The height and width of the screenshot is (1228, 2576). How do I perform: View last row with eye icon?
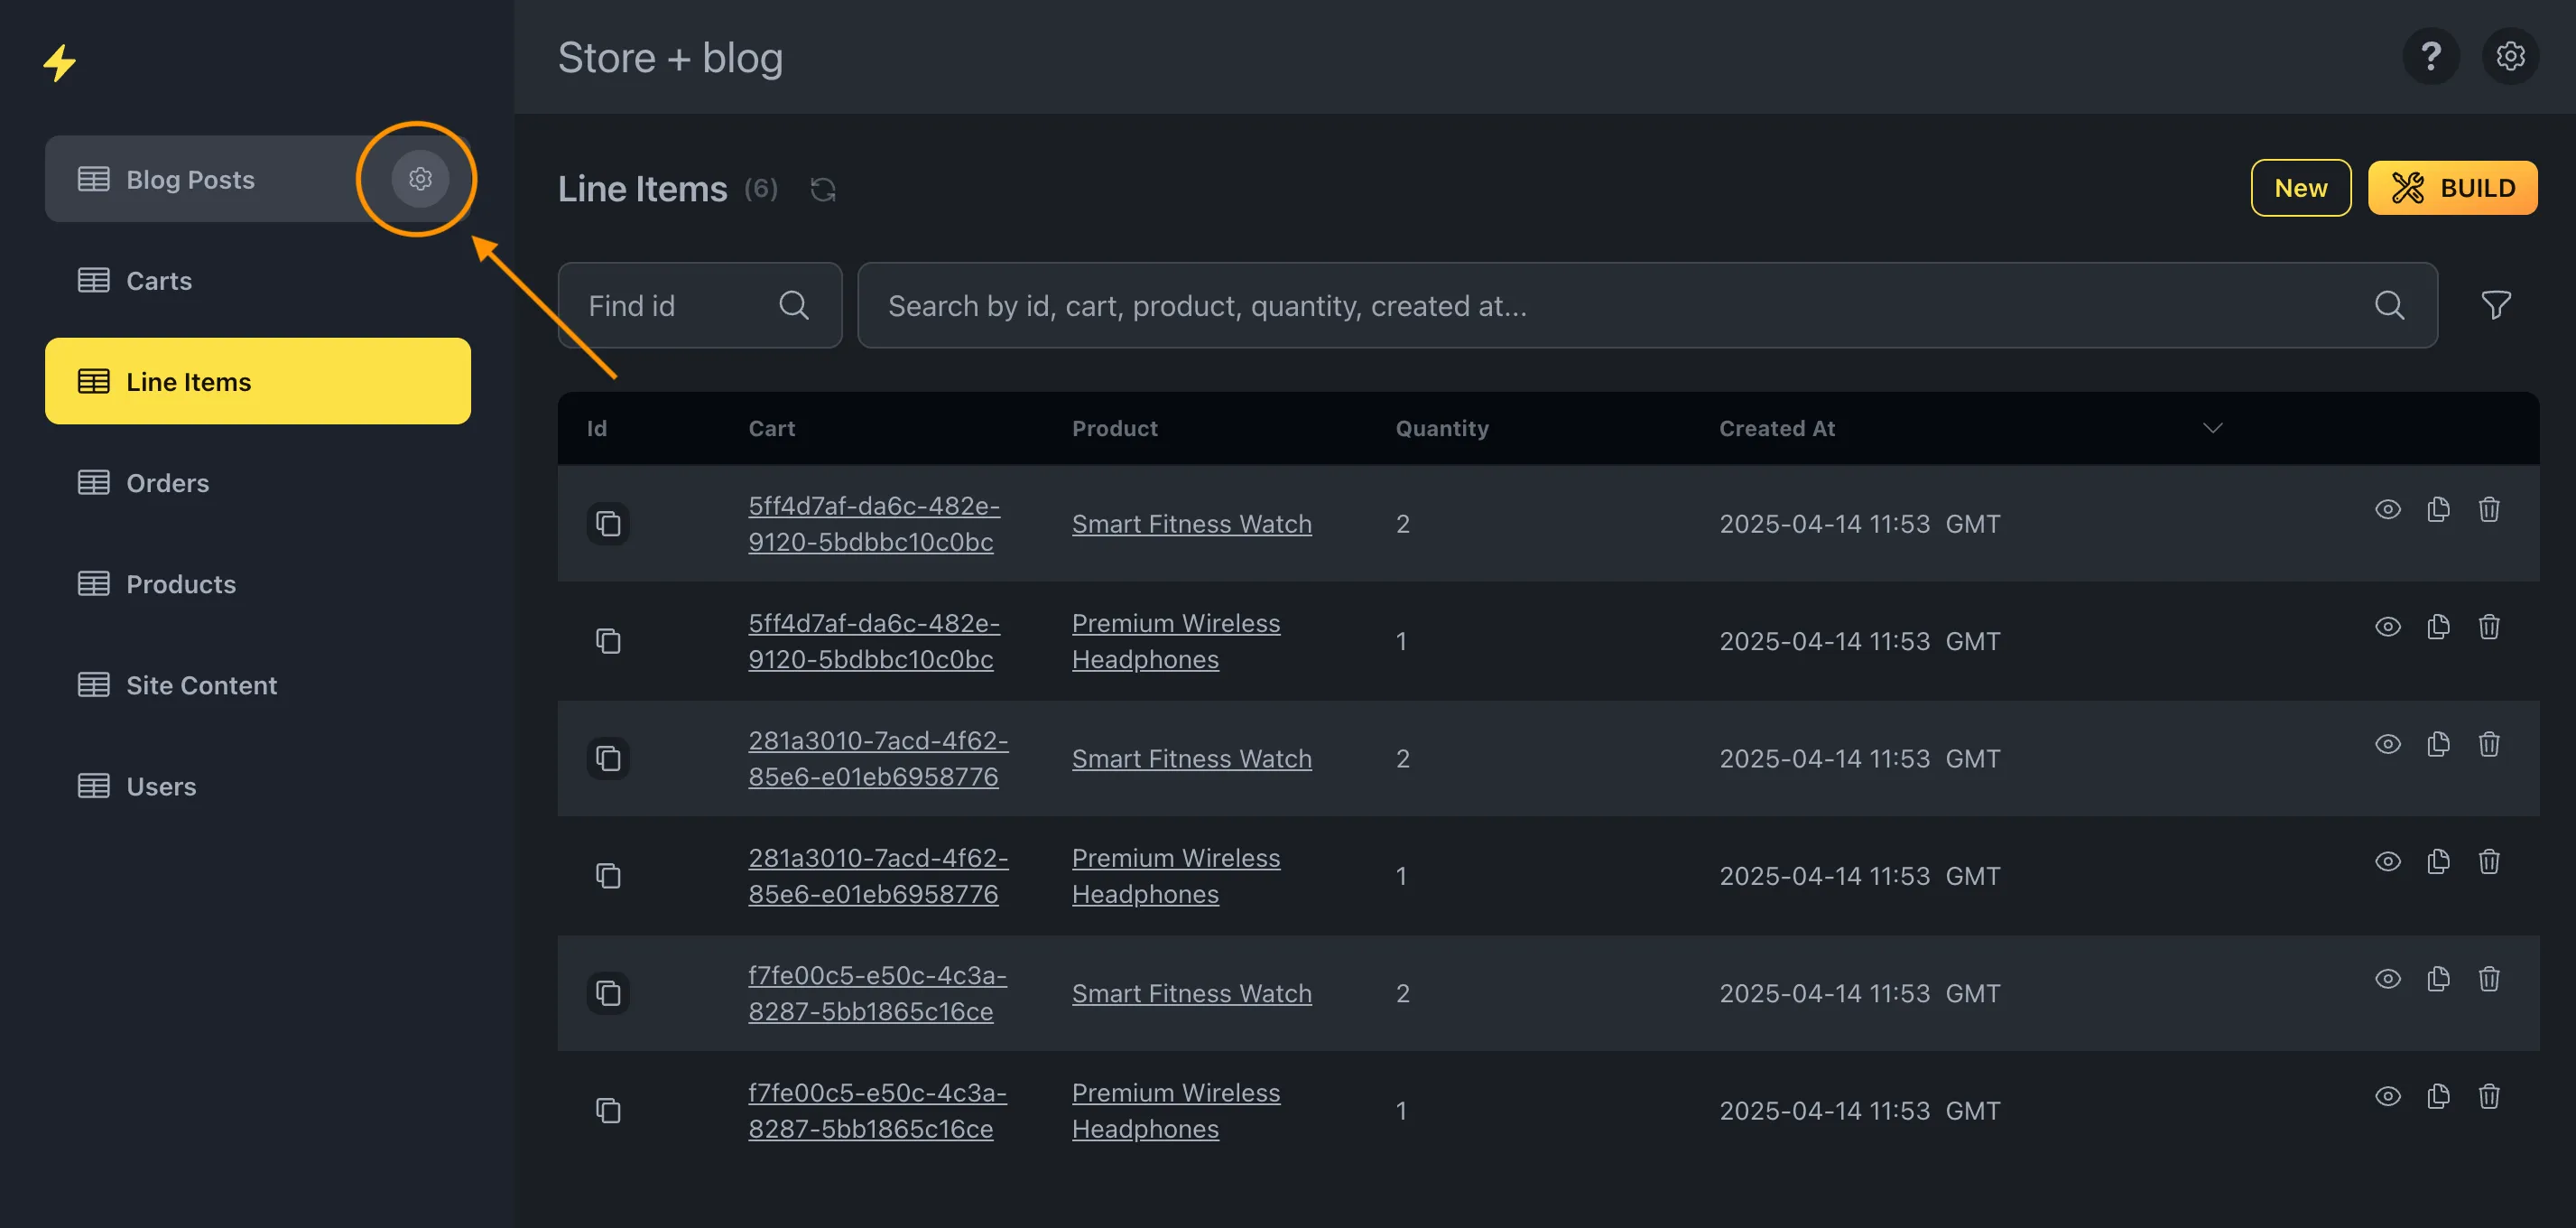coord(2387,1096)
